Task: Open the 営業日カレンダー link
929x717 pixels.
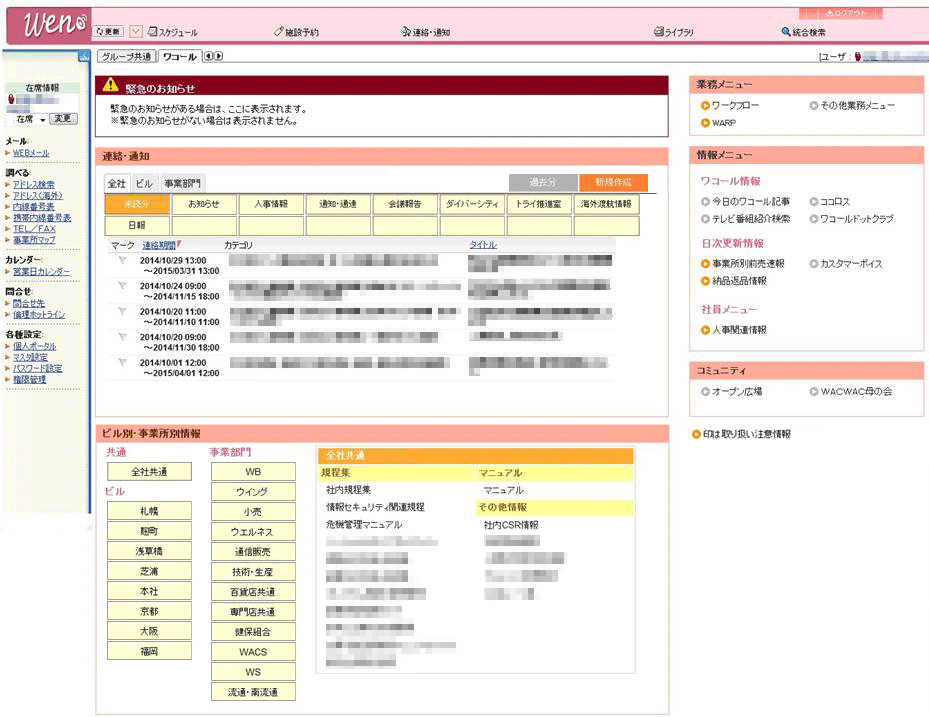Action: point(41,271)
